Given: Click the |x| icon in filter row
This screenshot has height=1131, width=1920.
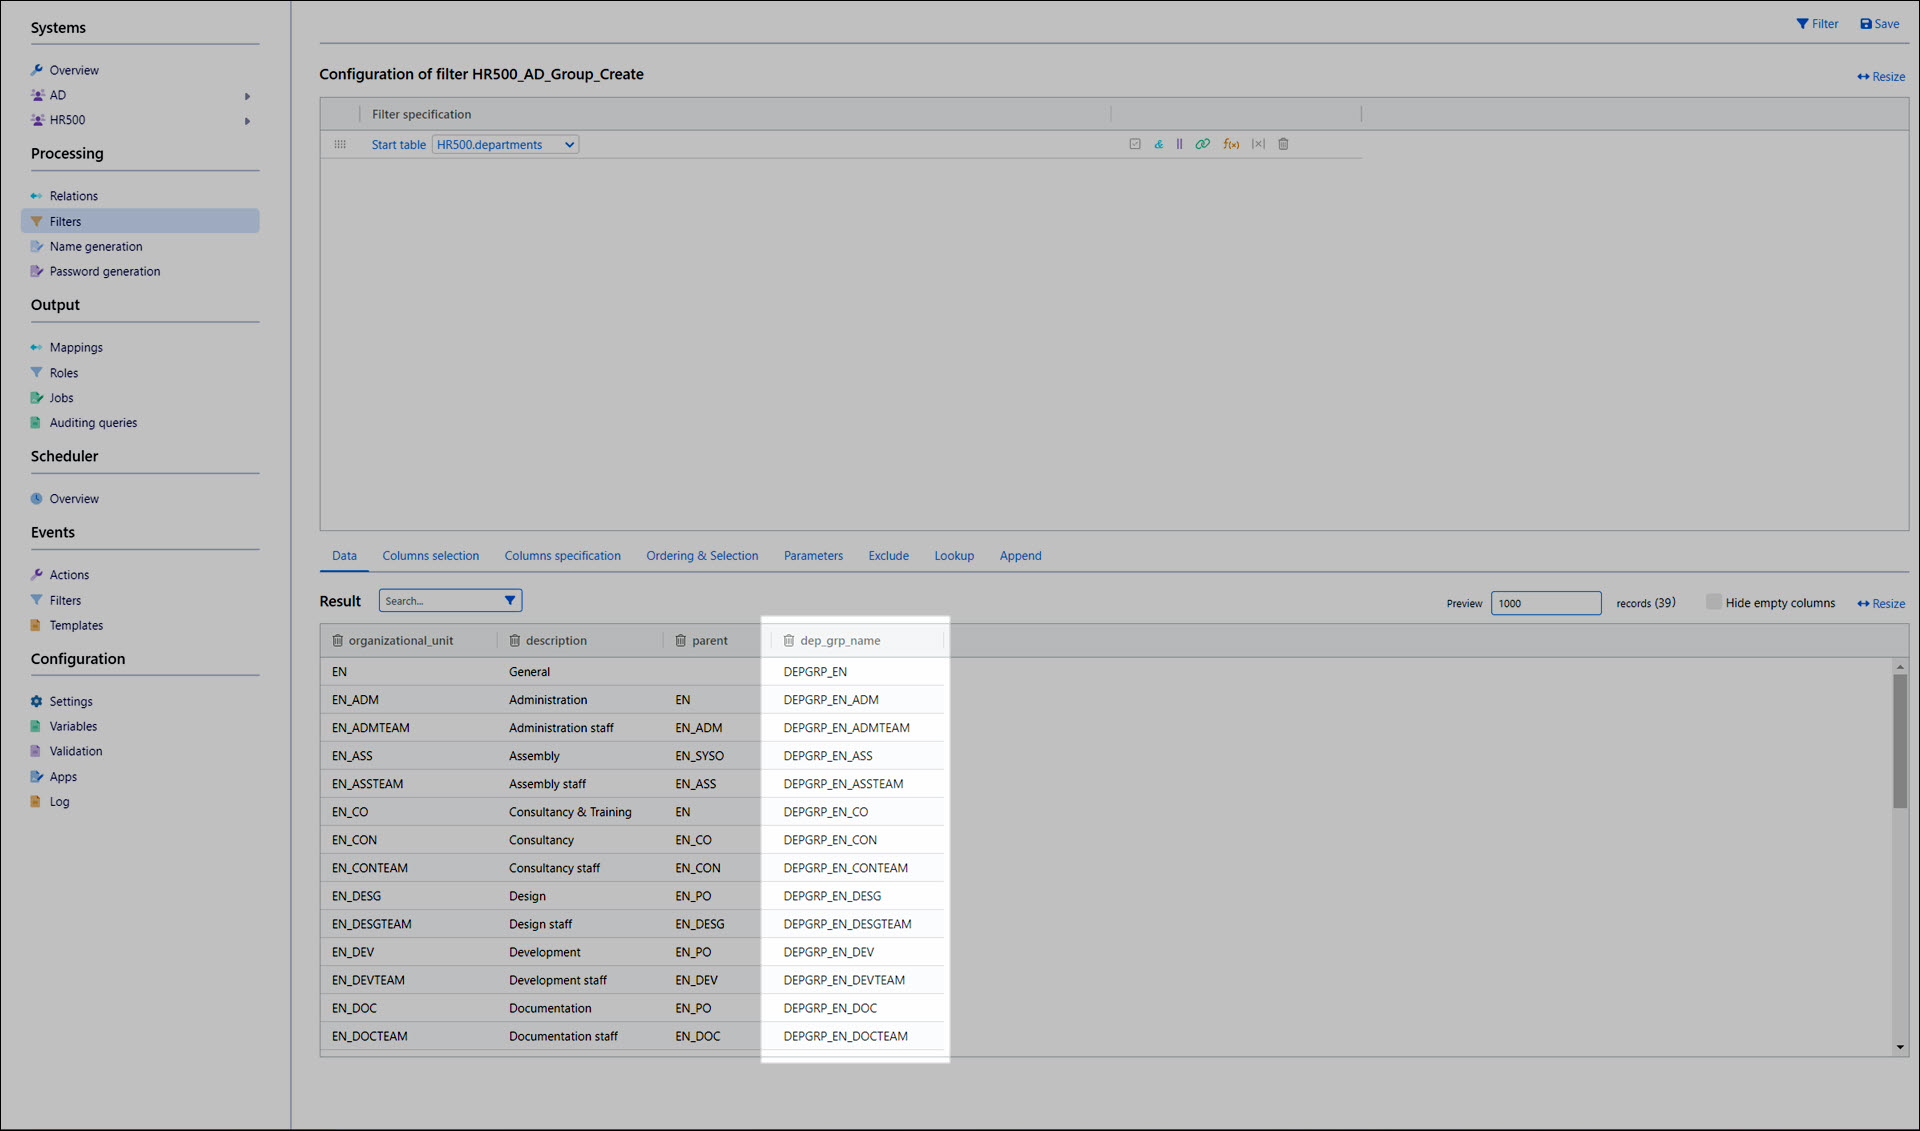Looking at the screenshot, I should pos(1258,144).
